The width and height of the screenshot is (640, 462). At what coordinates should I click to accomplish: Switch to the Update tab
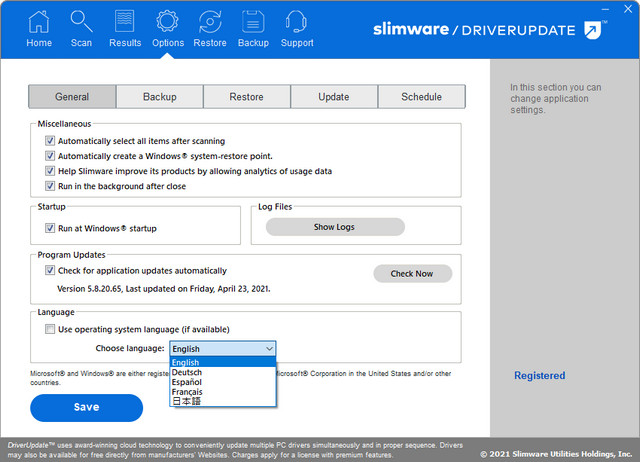click(334, 97)
